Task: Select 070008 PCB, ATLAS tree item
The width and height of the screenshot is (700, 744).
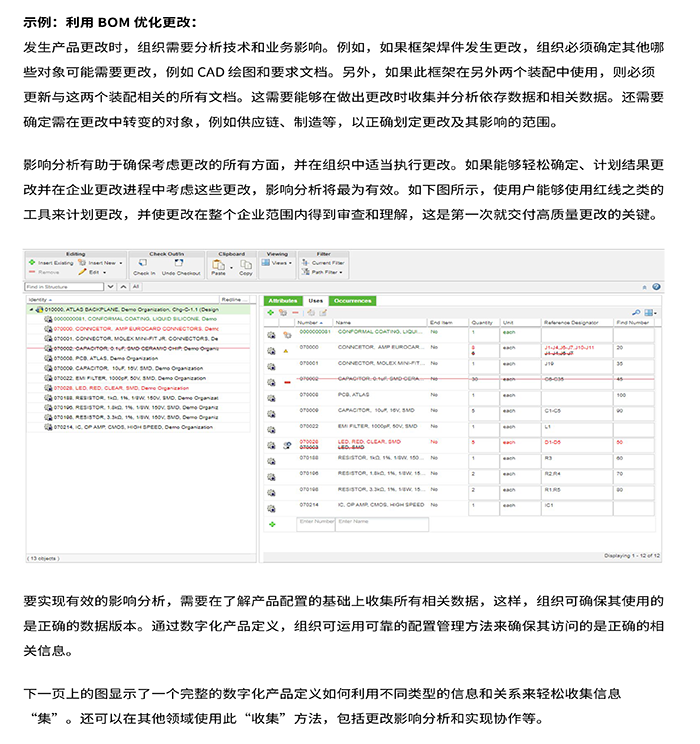Action: click(80, 357)
